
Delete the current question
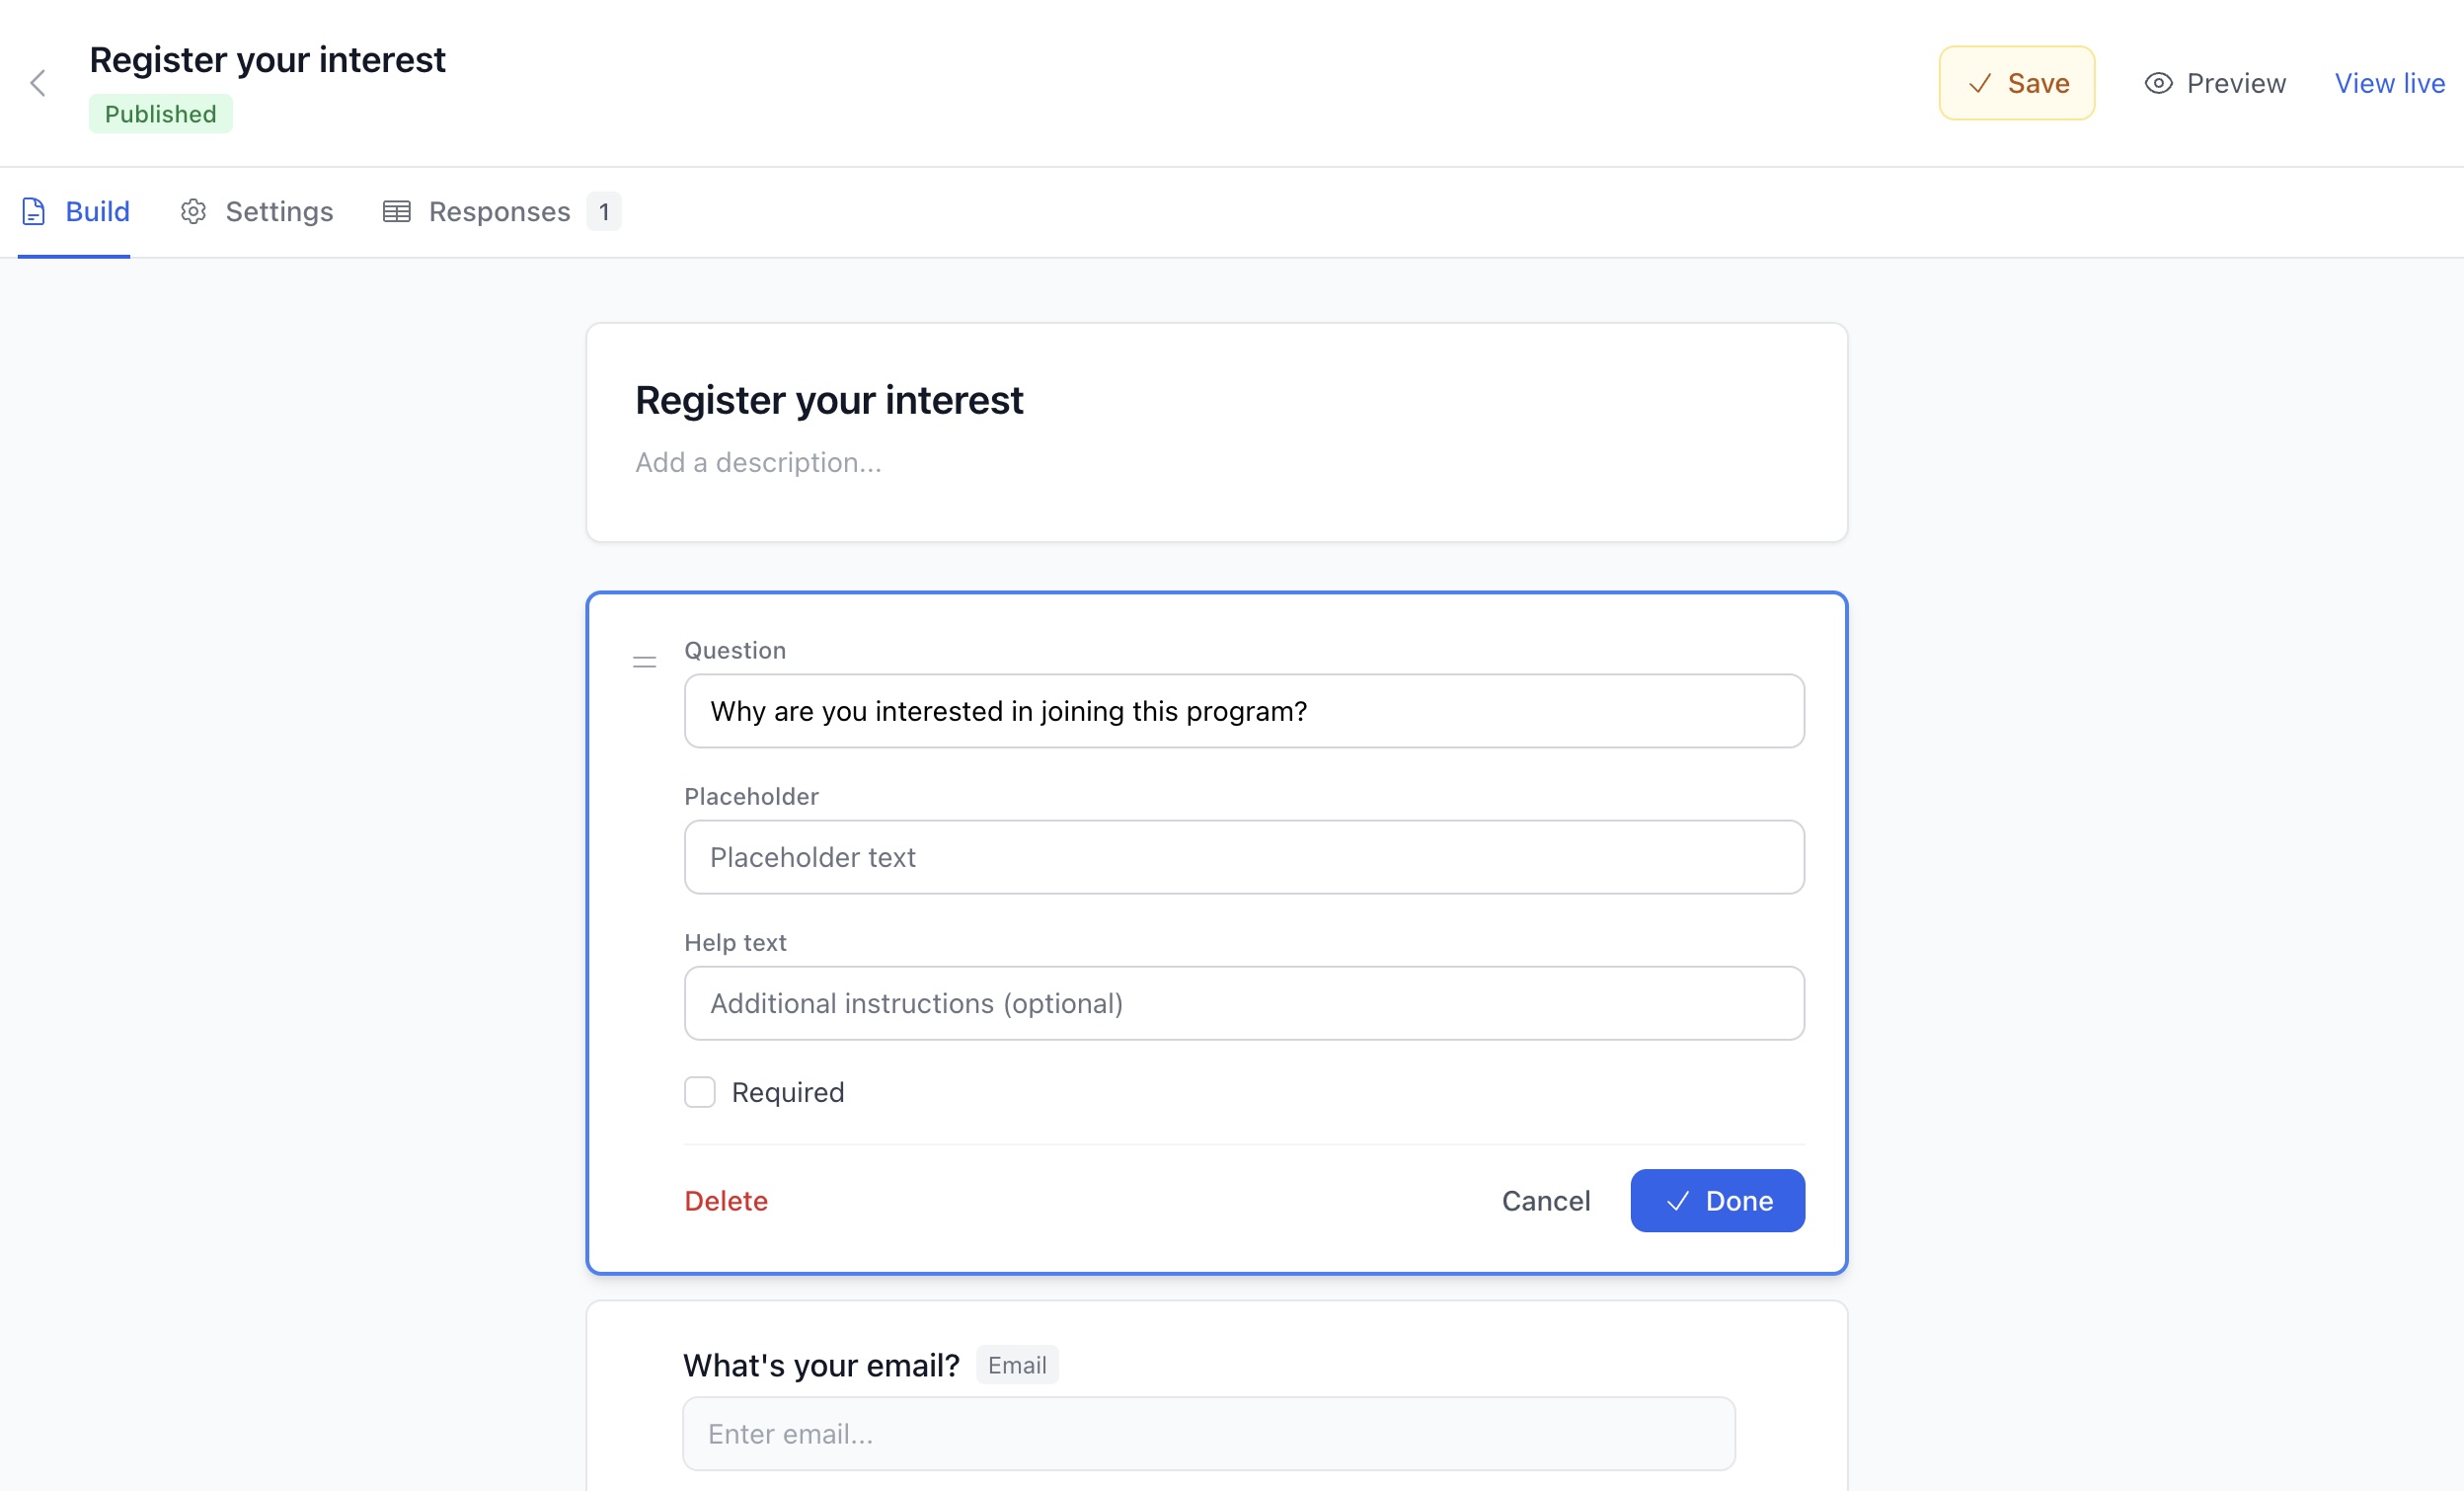tap(725, 1201)
